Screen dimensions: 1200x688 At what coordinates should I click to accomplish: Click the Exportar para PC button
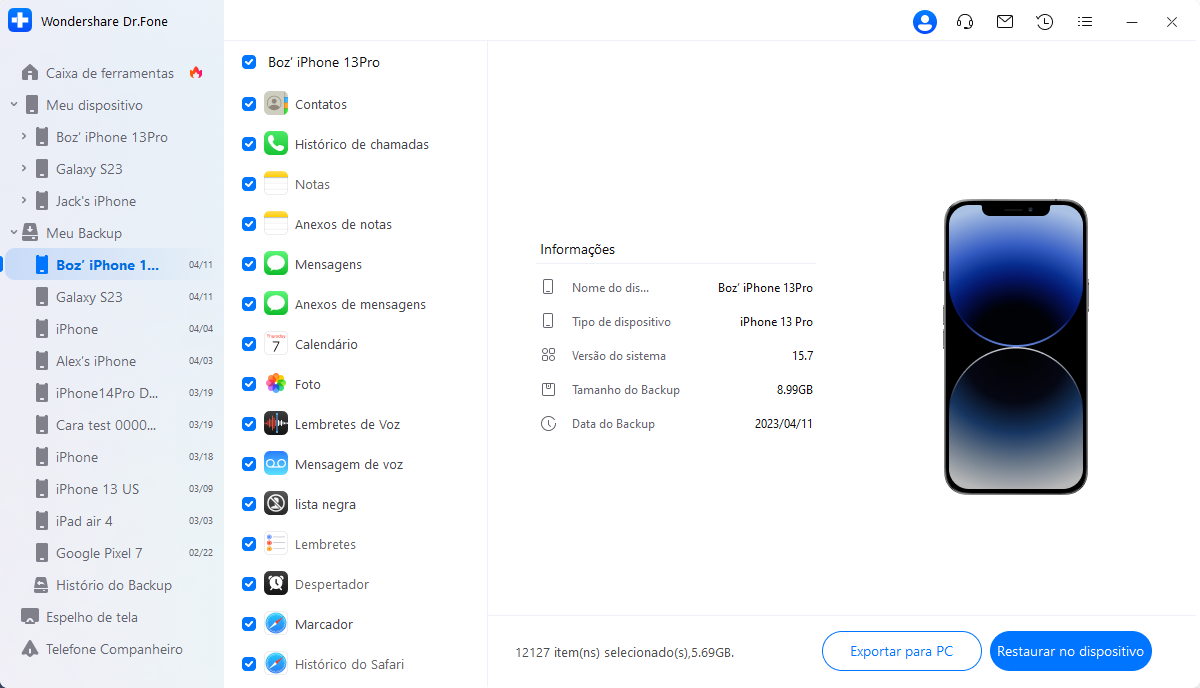[x=901, y=651]
